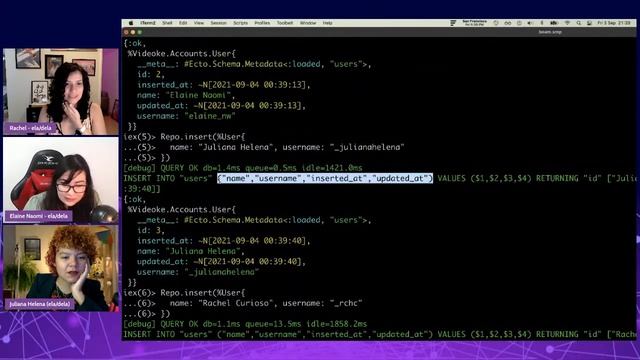Open the Edit menu
This screenshot has width=640, height=360.
[183, 23]
